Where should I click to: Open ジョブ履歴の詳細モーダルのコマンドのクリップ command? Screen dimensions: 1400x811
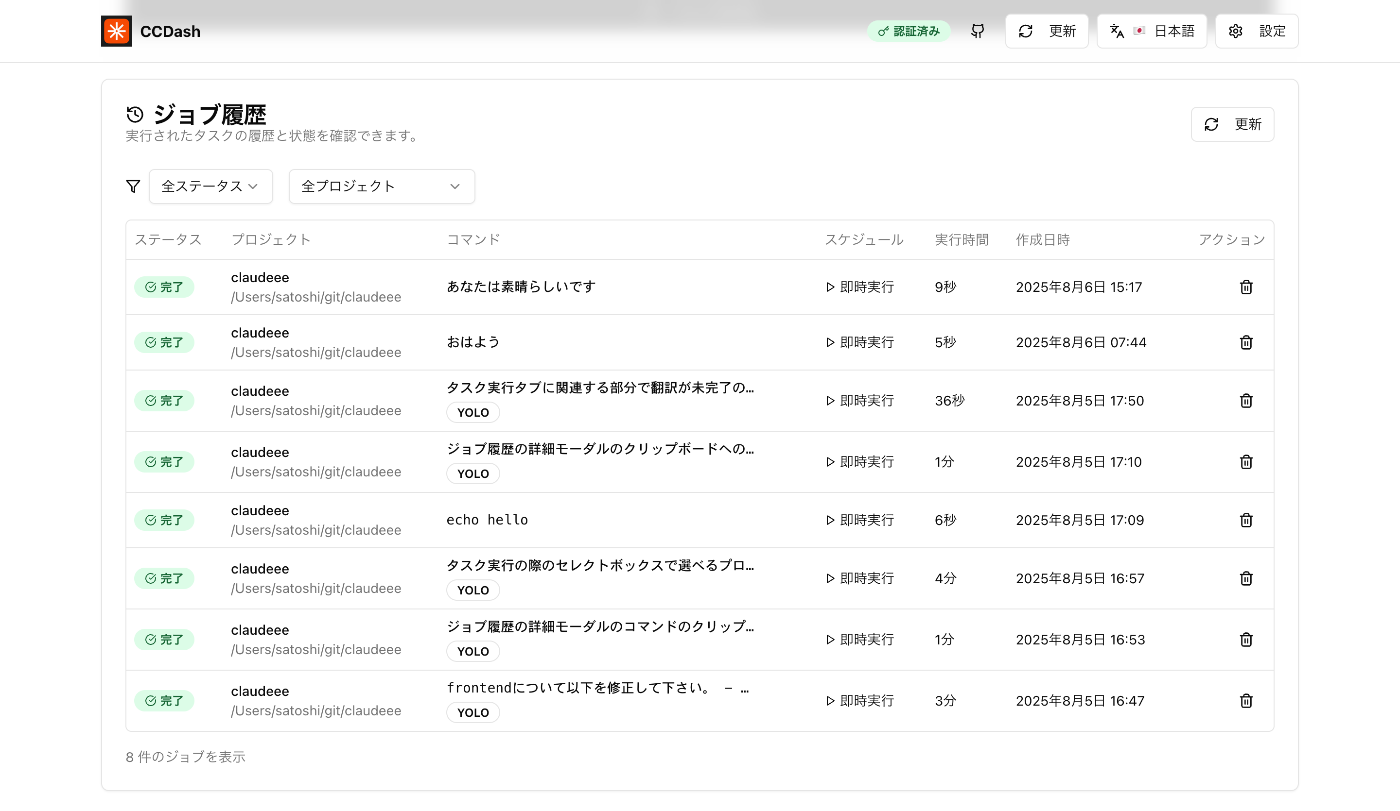(x=600, y=627)
